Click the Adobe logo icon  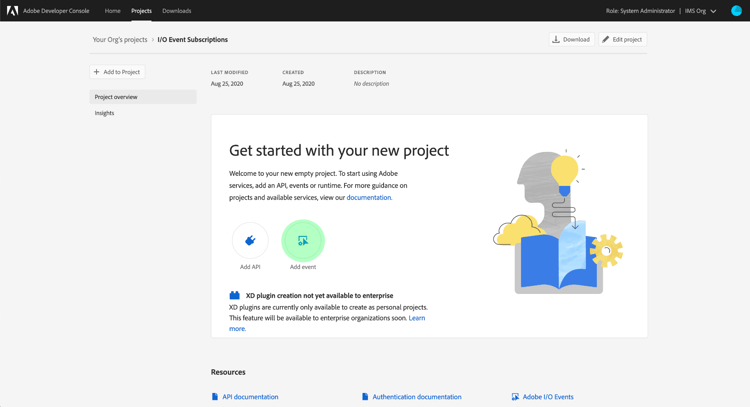click(12, 11)
